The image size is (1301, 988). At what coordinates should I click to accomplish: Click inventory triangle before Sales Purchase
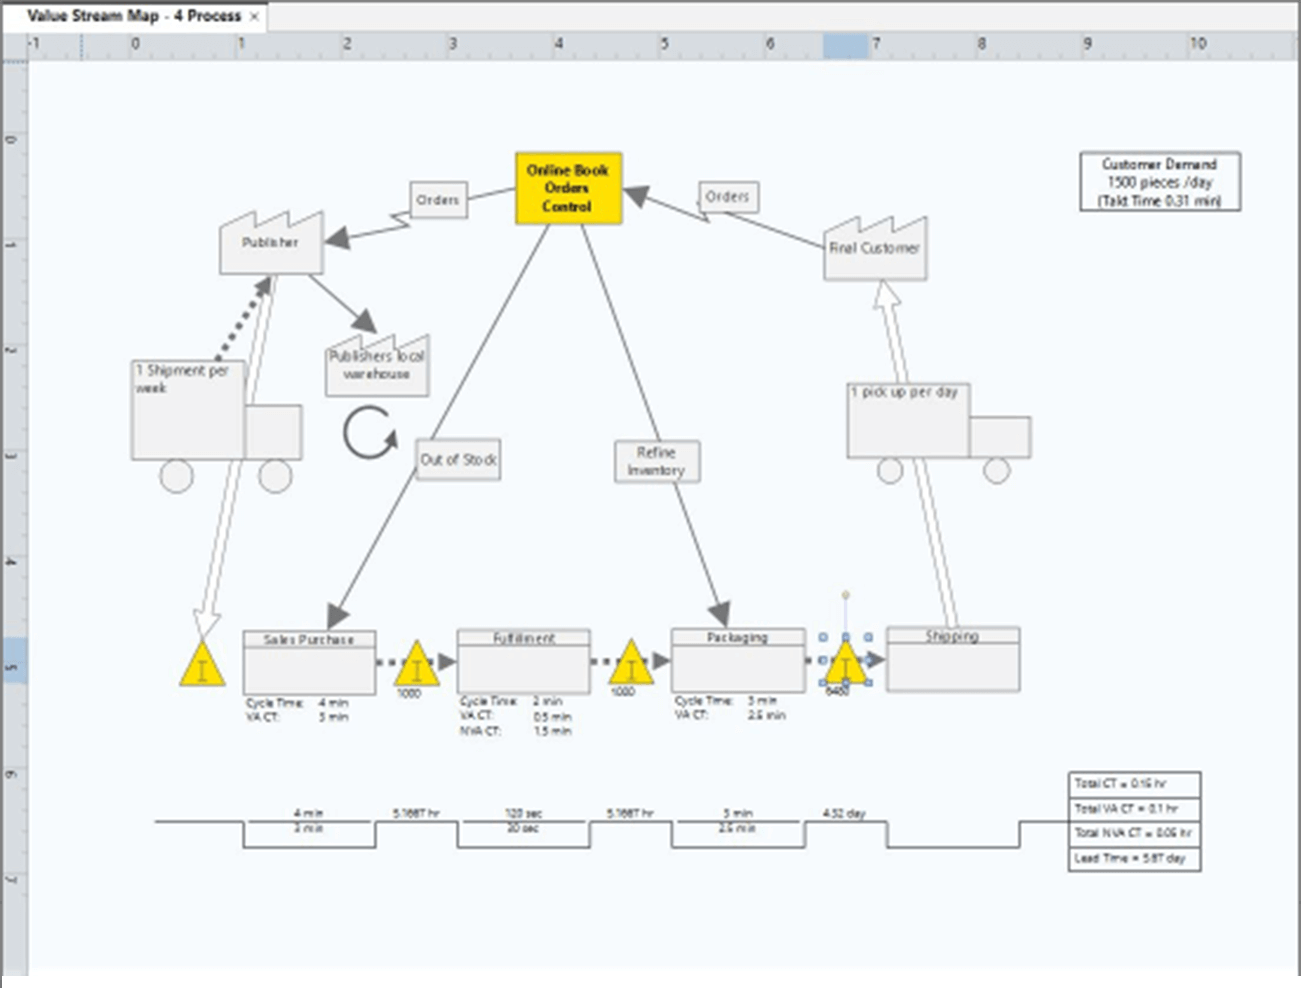coord(202,666)
